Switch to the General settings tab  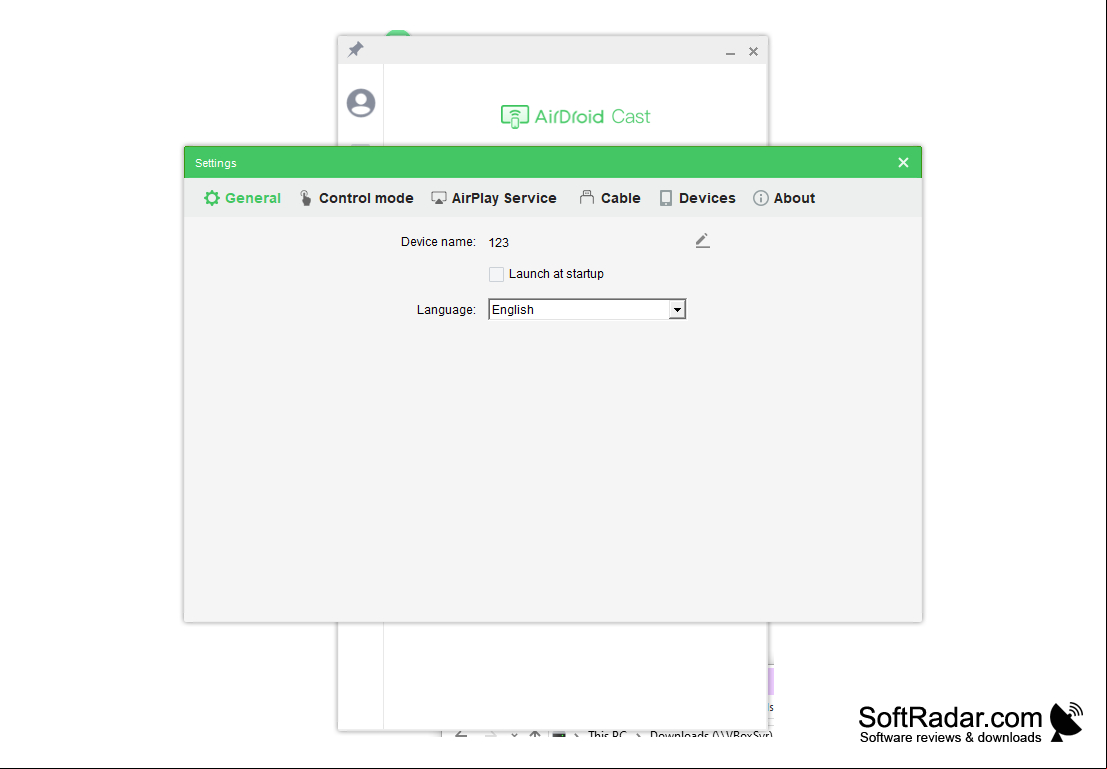tap(242, 198)
